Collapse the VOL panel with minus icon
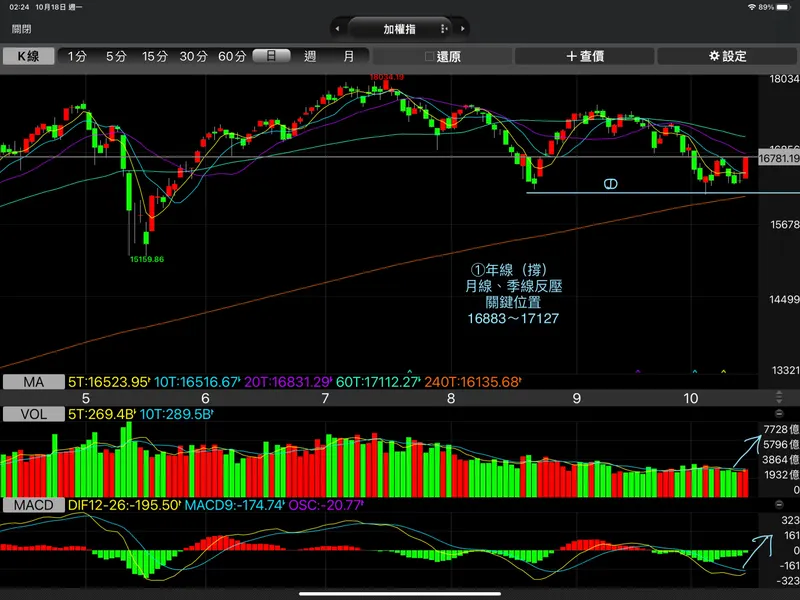Screen dimensions: 800x600 pos(779,414)
